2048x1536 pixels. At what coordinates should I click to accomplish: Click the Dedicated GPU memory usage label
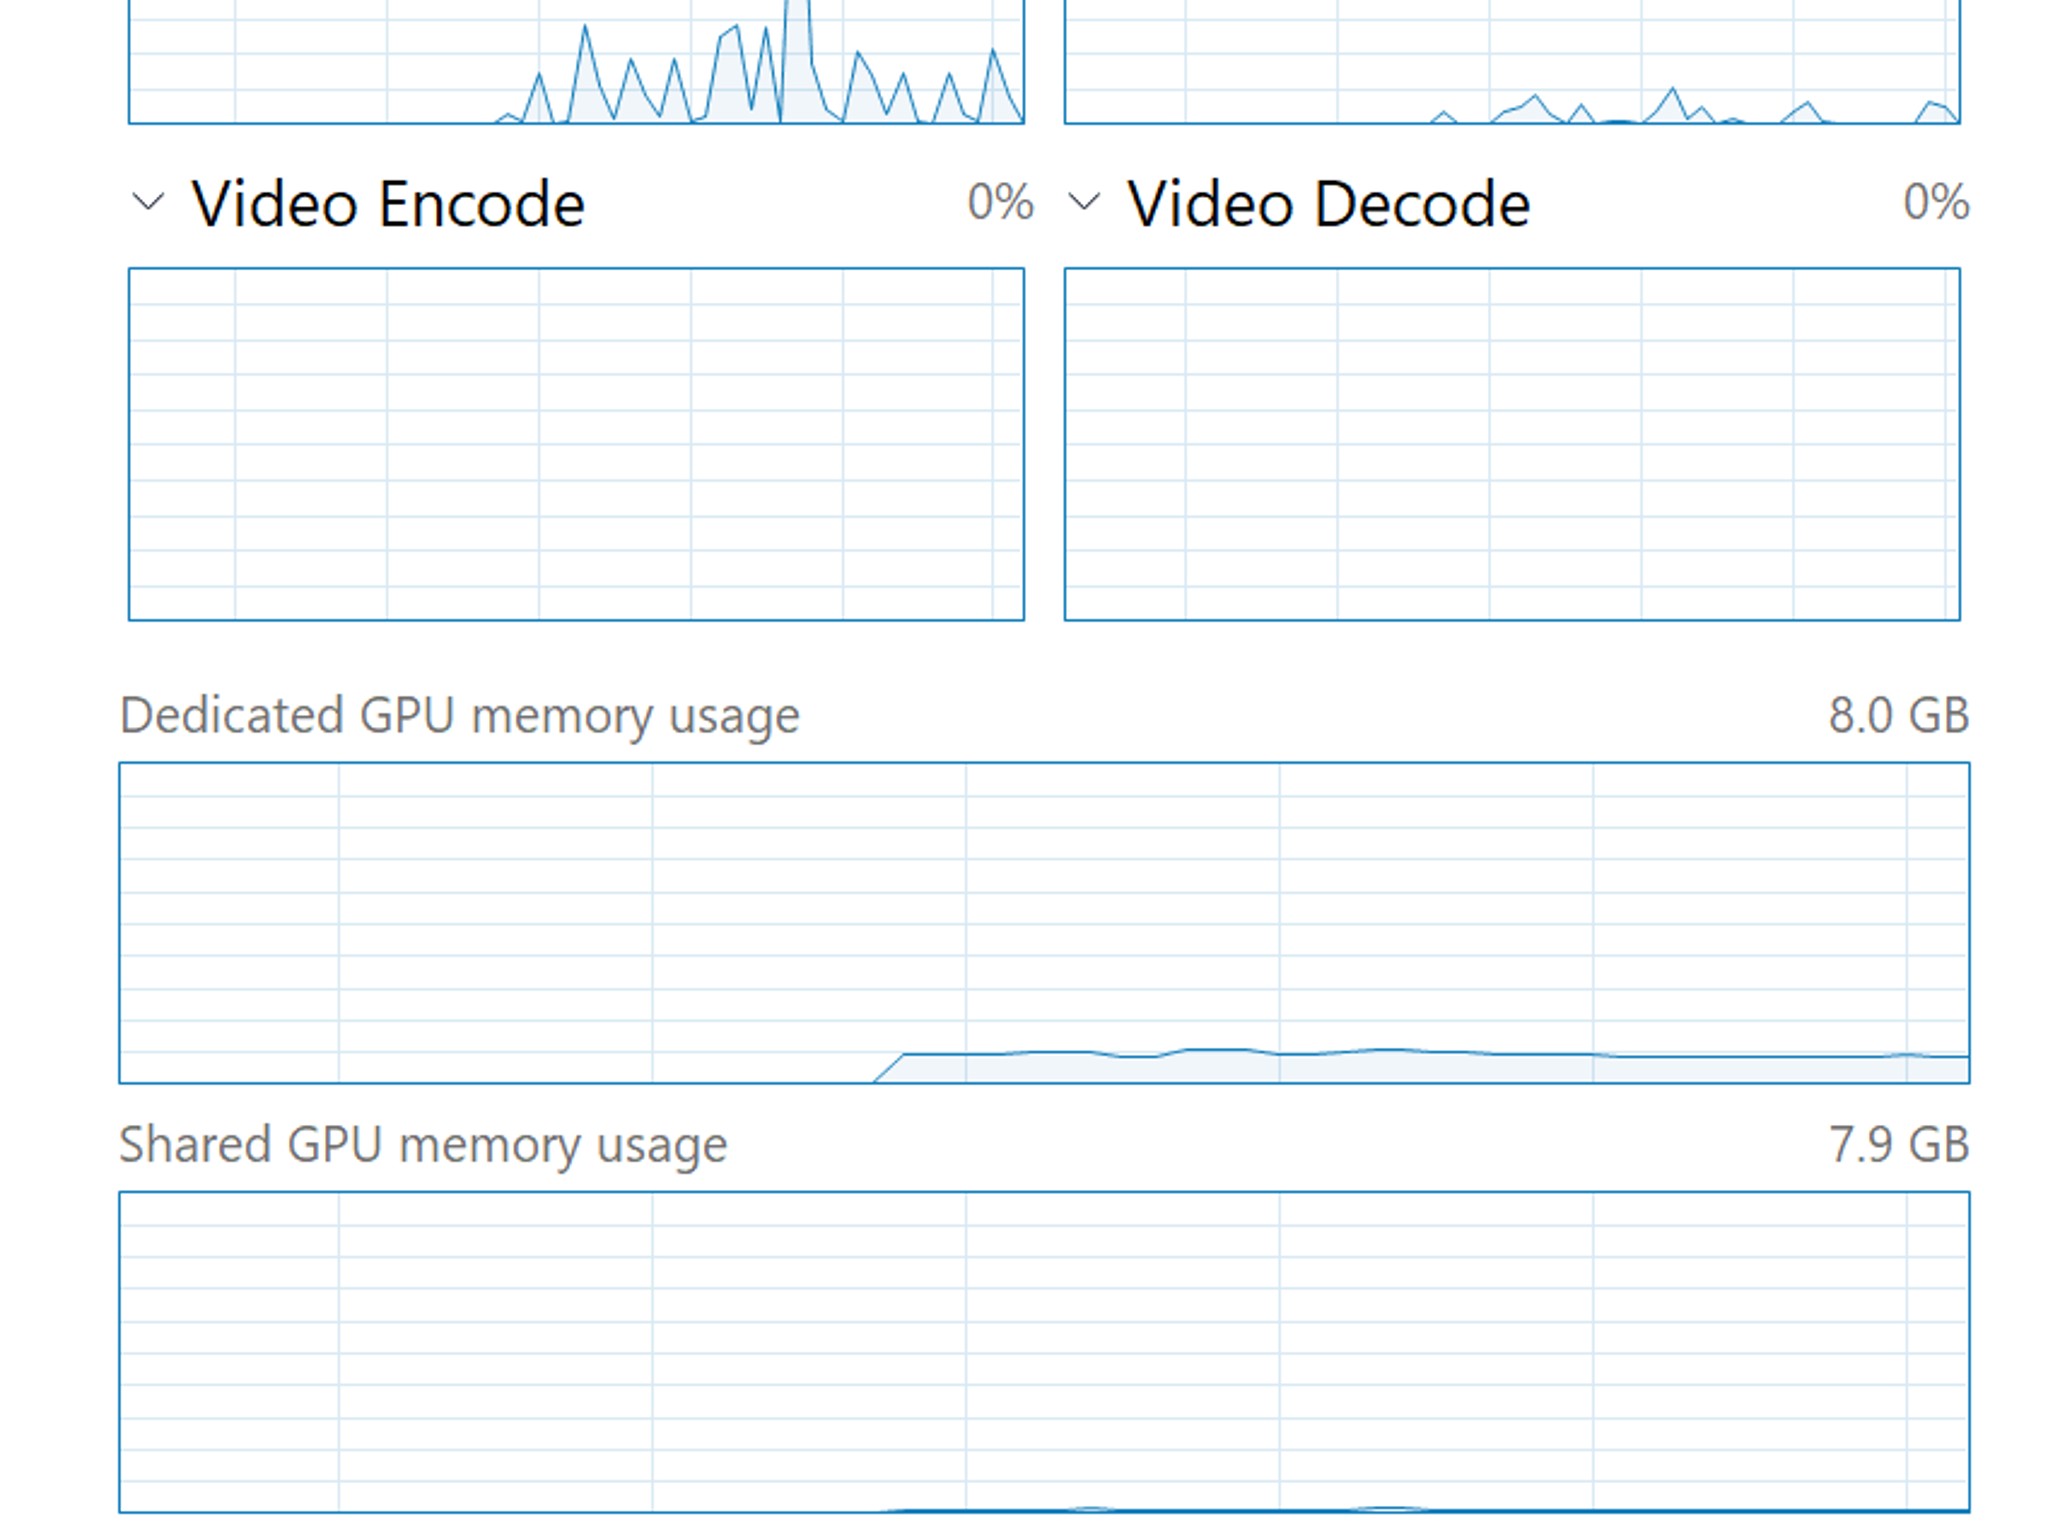(460, 716)
